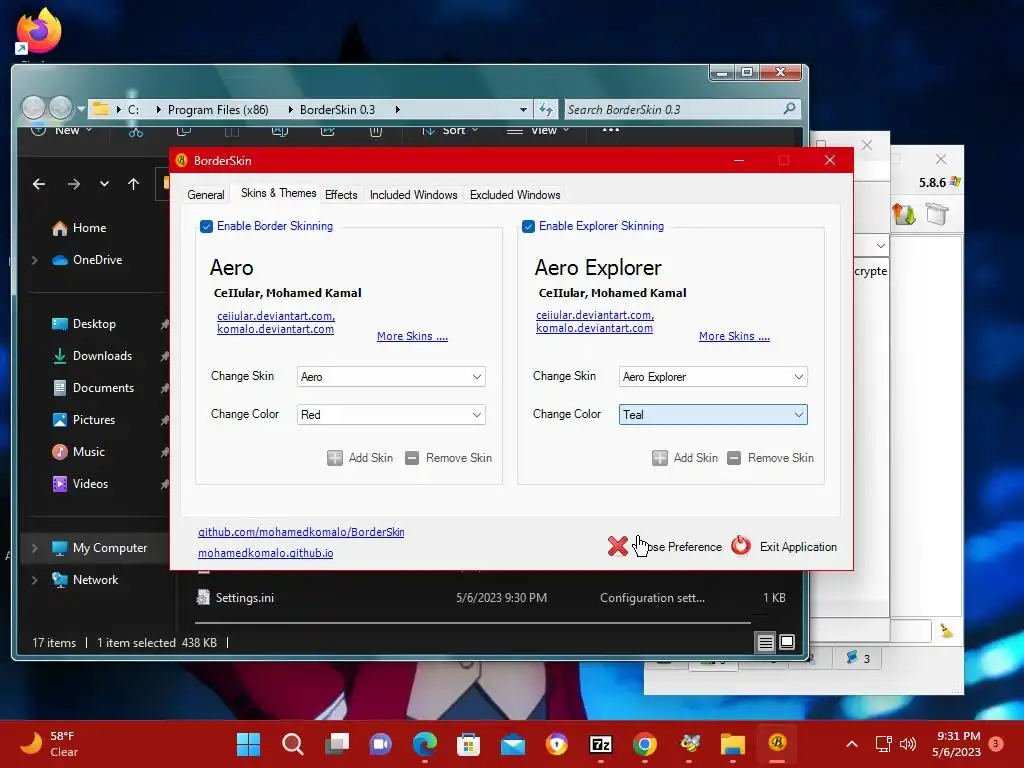1024x768 pixels.
Task: Open taskbar Search
Action: pyautogui.click(x=293, y=744)
